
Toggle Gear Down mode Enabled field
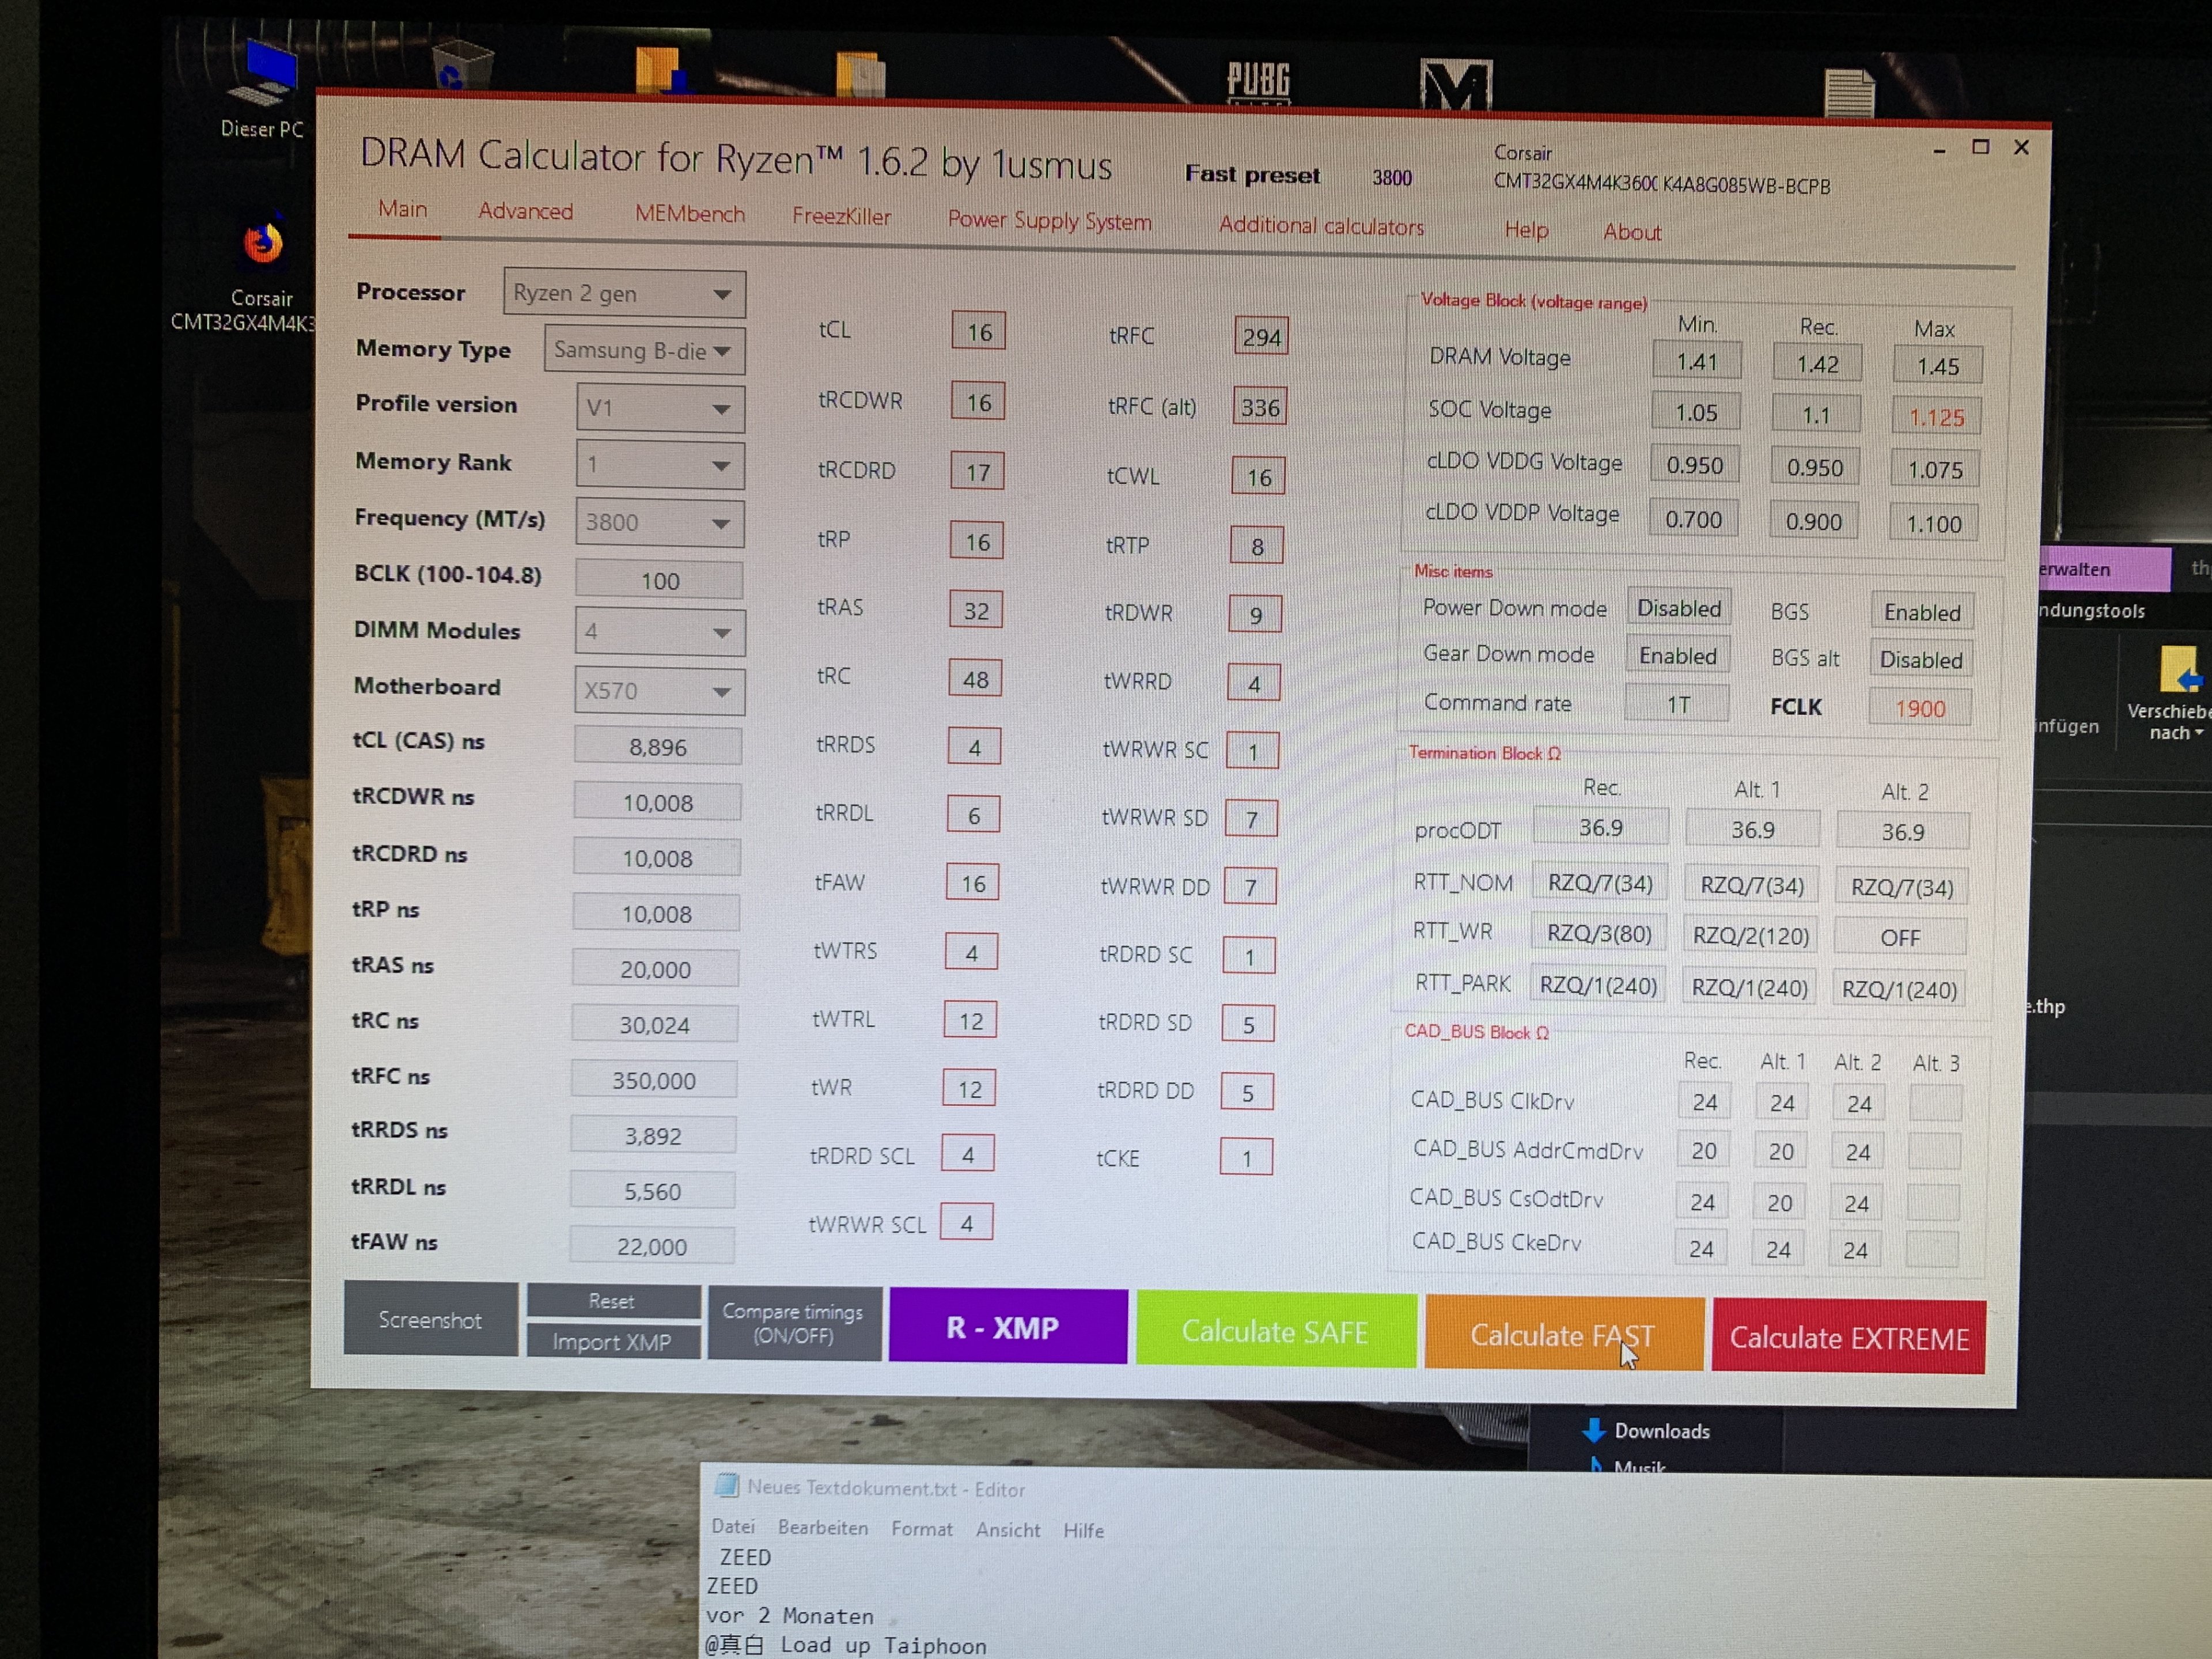tap(1677, 656)
